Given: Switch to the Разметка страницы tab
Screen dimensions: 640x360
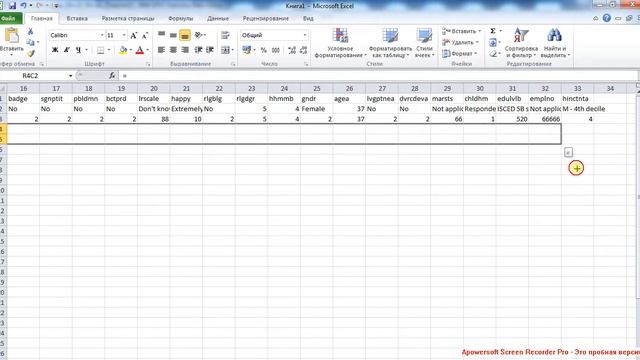Looking at the screenshot, I should click(128, 18).
